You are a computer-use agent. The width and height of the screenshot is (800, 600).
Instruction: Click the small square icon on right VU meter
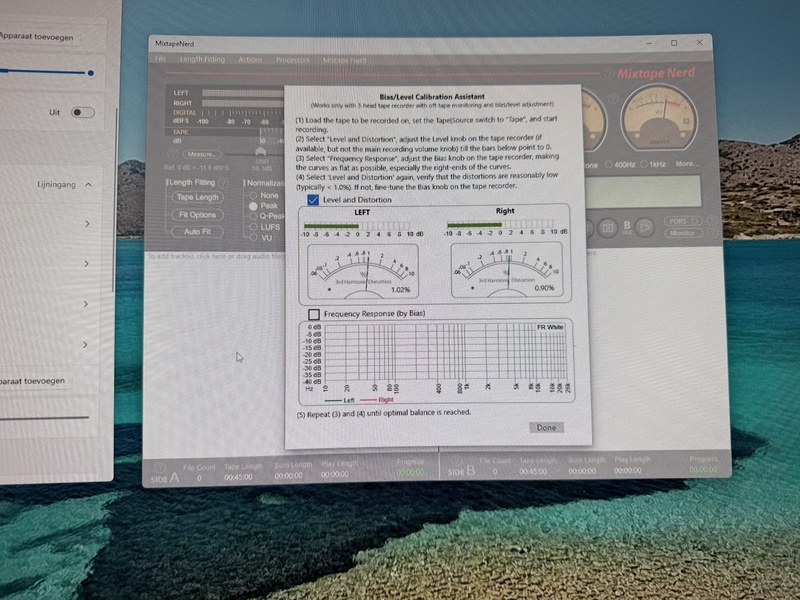pos(686,121)
